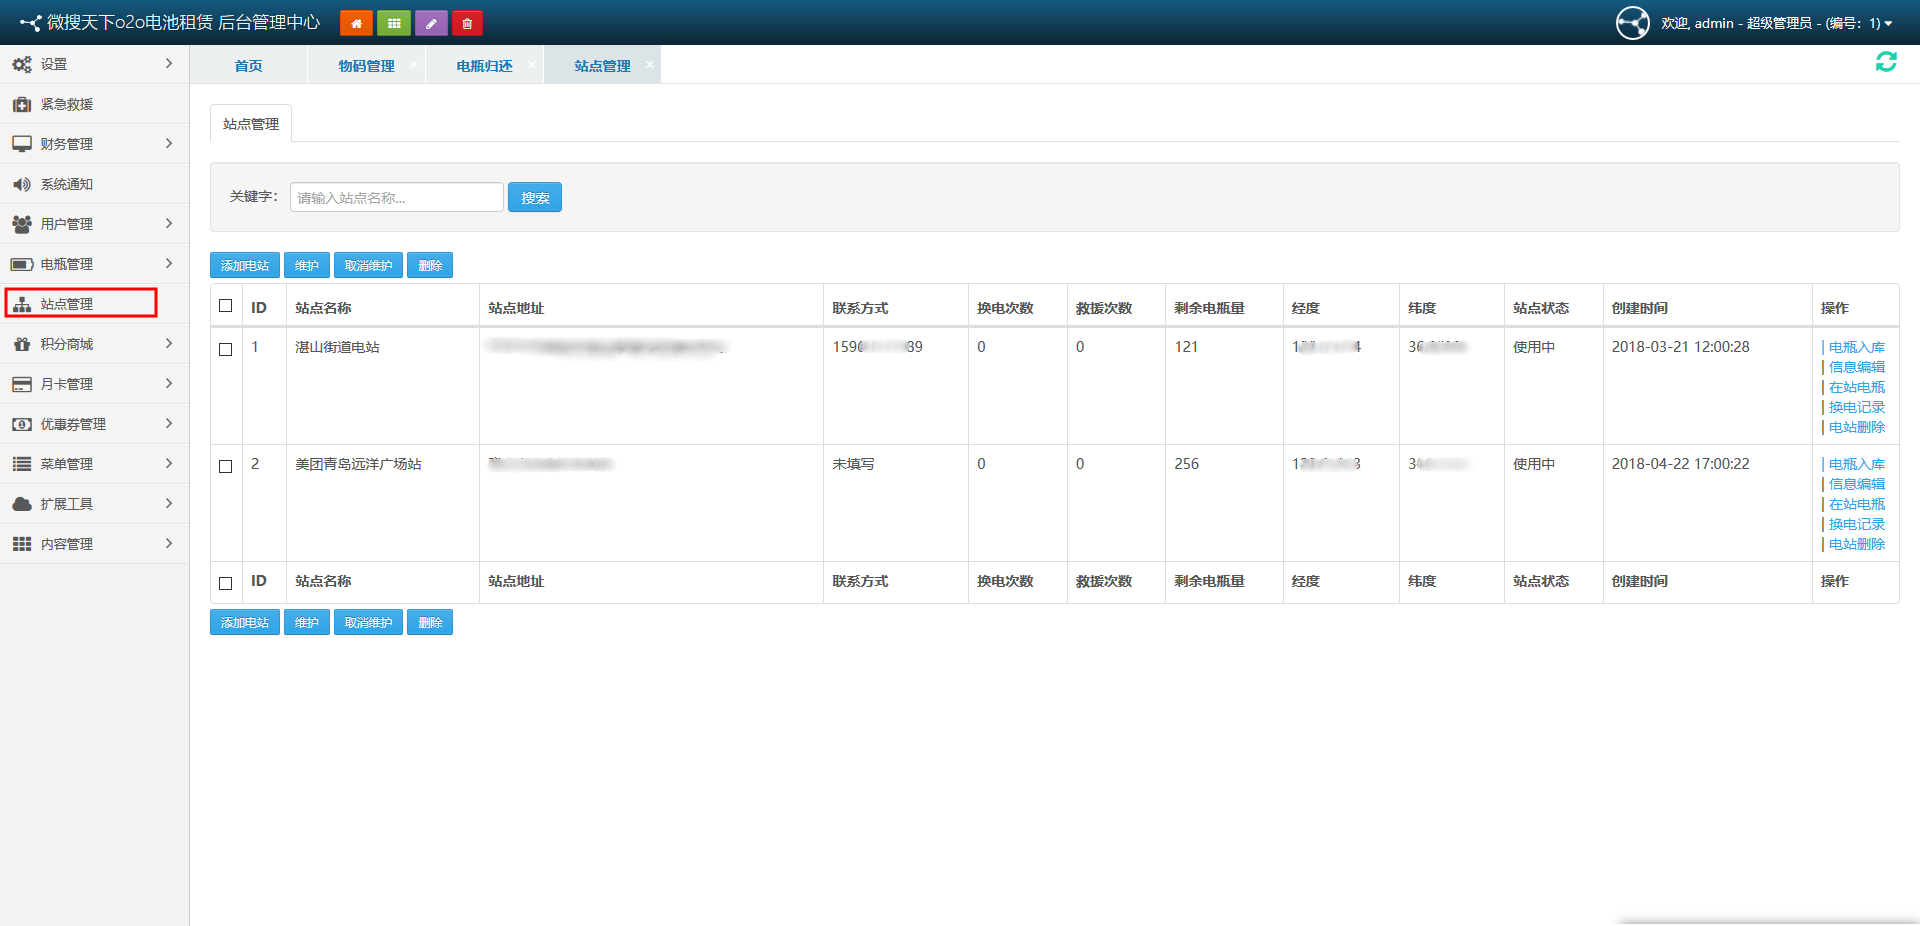Open 信息编辑 link for 湛山街道电站
Image resolution: width=1920 pixels, height=926 pixels.
(x=1856, y=367)
